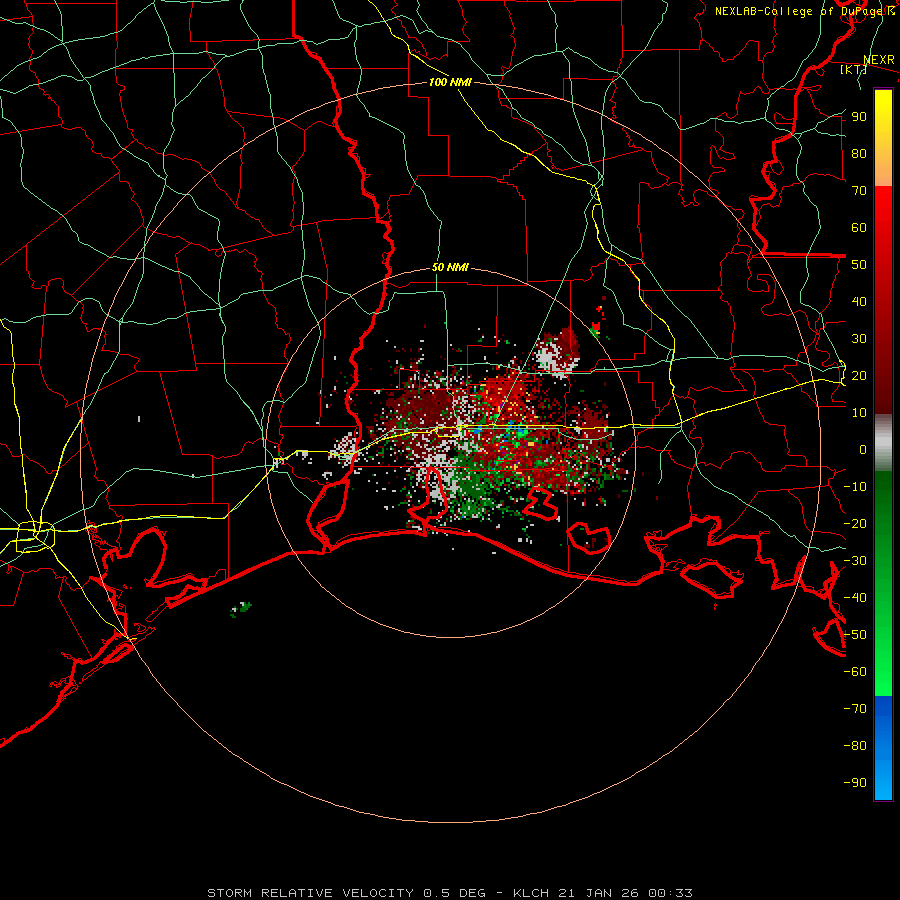The width and height of the screenshot is (900, 900).
Task: Click the "90" value on the velocity scale
Action: coord(859,117)
